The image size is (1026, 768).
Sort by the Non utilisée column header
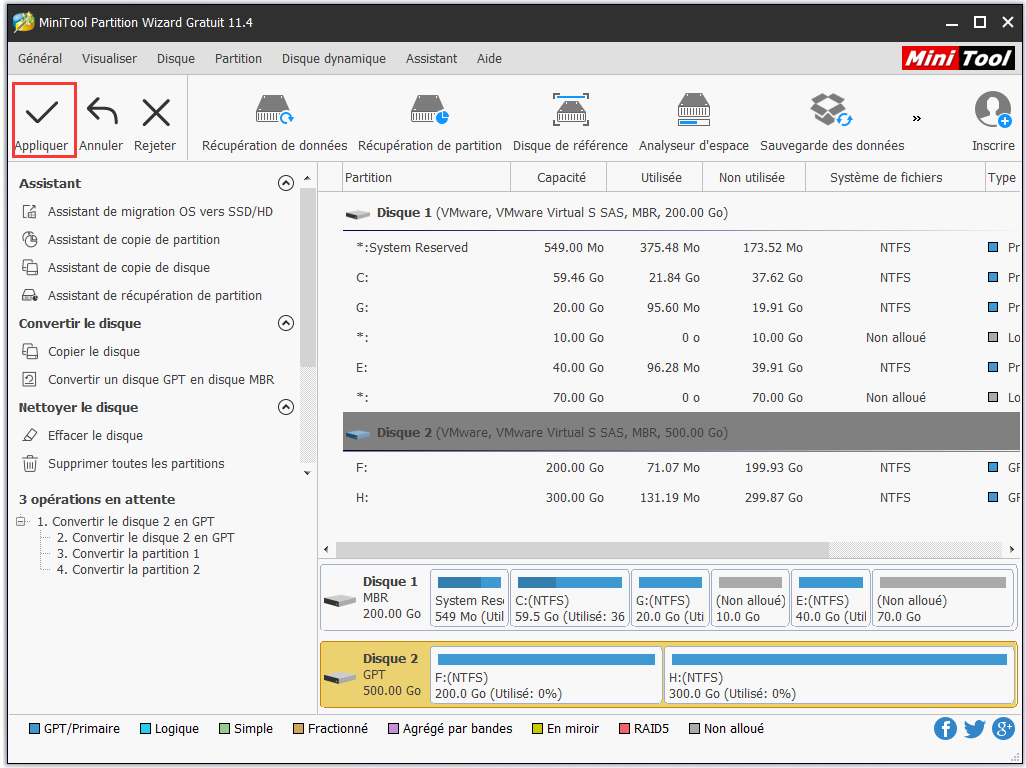coord(754,177)
